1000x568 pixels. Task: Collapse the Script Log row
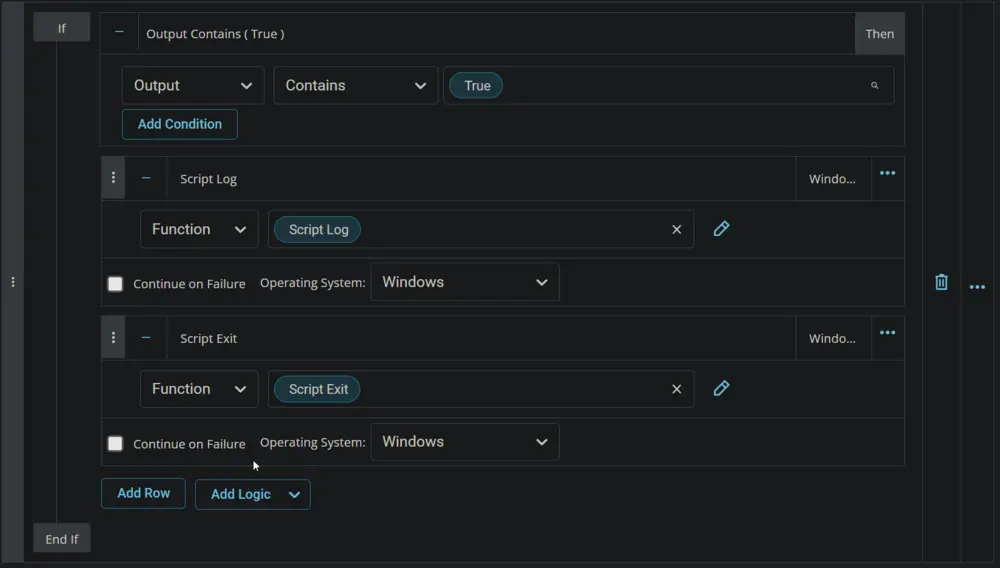click(146, 178)
